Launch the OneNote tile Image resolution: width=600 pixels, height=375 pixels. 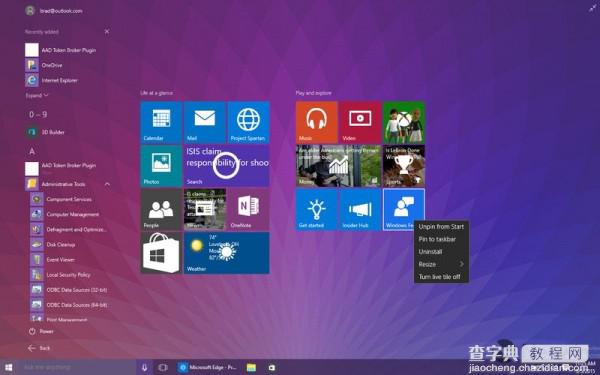(x=248, y=209)
